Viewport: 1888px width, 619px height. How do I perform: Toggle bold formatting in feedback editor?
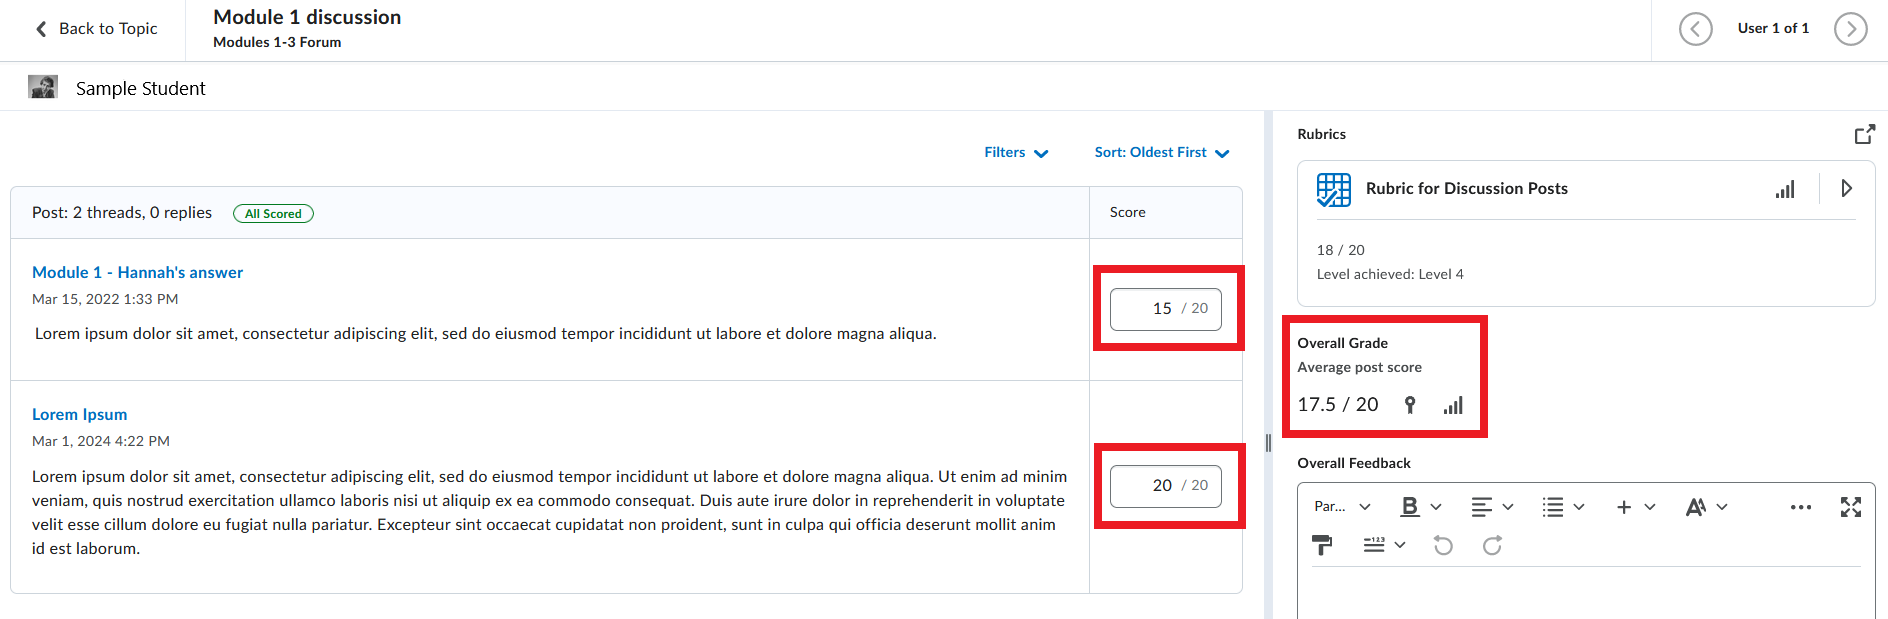coord(1410,507)
